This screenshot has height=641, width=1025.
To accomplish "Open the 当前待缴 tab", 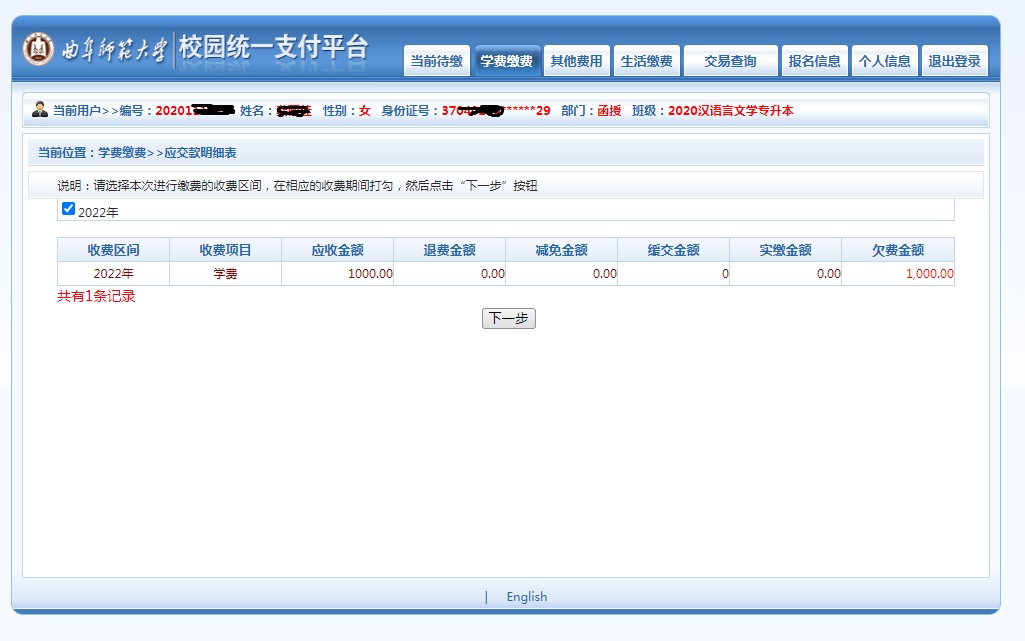I will (x=436, y=61).
